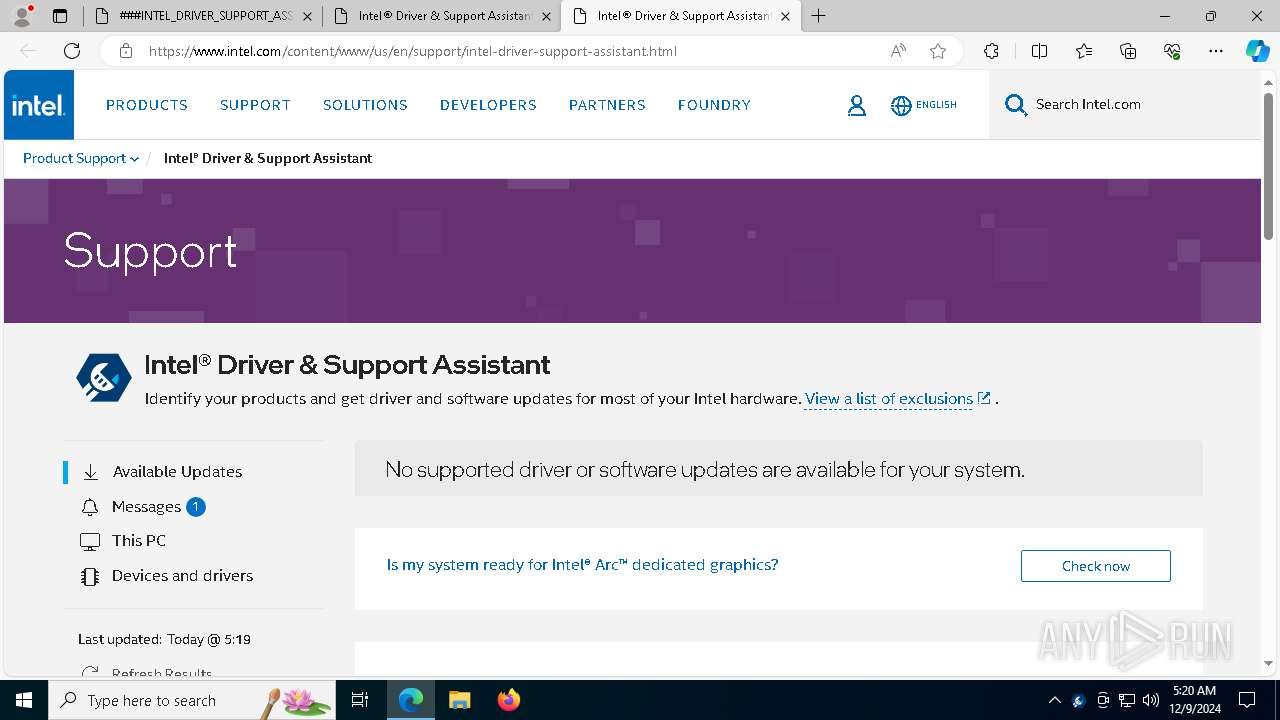Toggle Split screen view icon
Image resolution: width=1280 pixels, height=720 pixels.
click(1039, 51)
